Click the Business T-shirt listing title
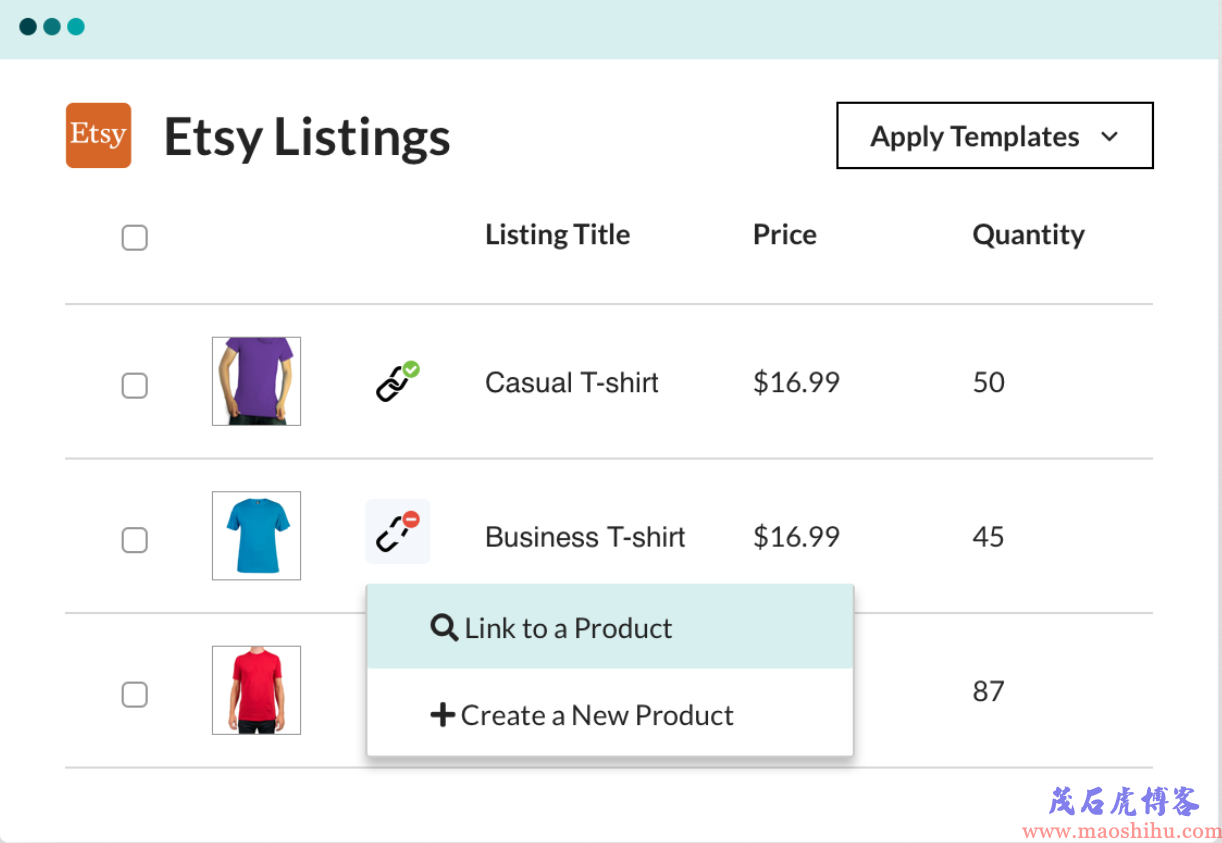The width and height of the screenshot is (1222, 843). pos(585,537)
